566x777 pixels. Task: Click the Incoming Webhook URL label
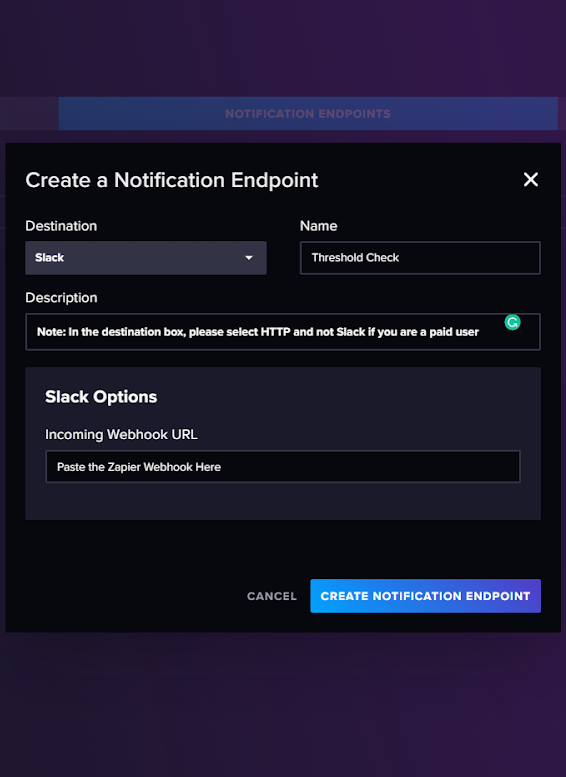pyautogui.click(x=121, y=435)
